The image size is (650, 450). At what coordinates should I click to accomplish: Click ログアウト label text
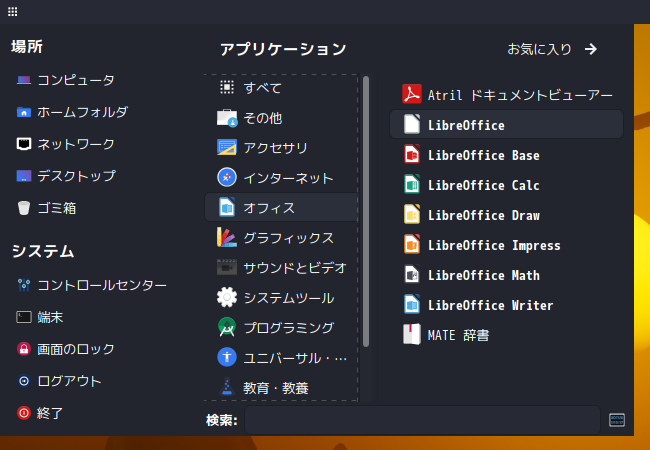[x=69, y=381]
